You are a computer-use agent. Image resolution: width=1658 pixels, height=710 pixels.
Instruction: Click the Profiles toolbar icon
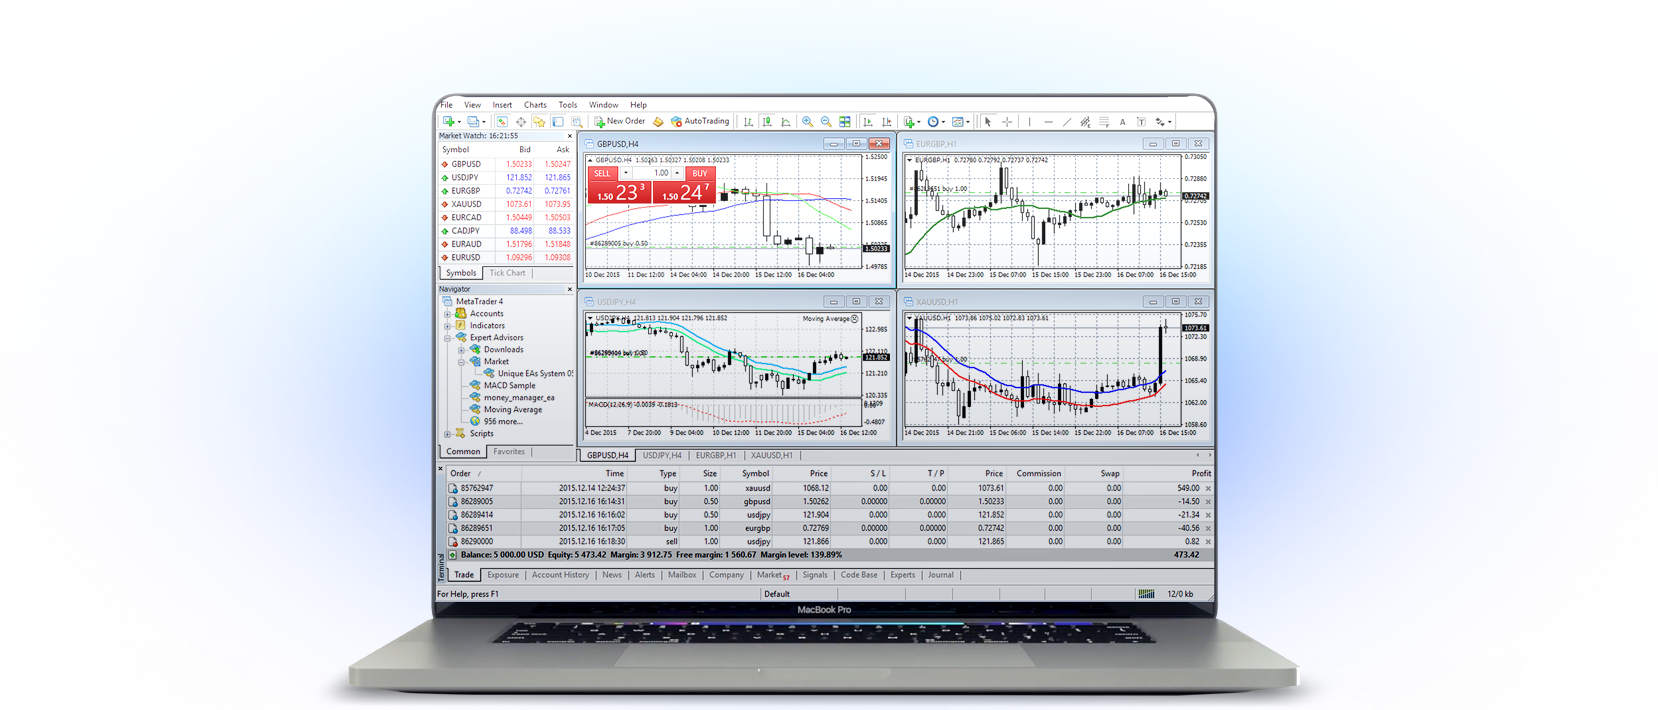[x=473, y=122]
